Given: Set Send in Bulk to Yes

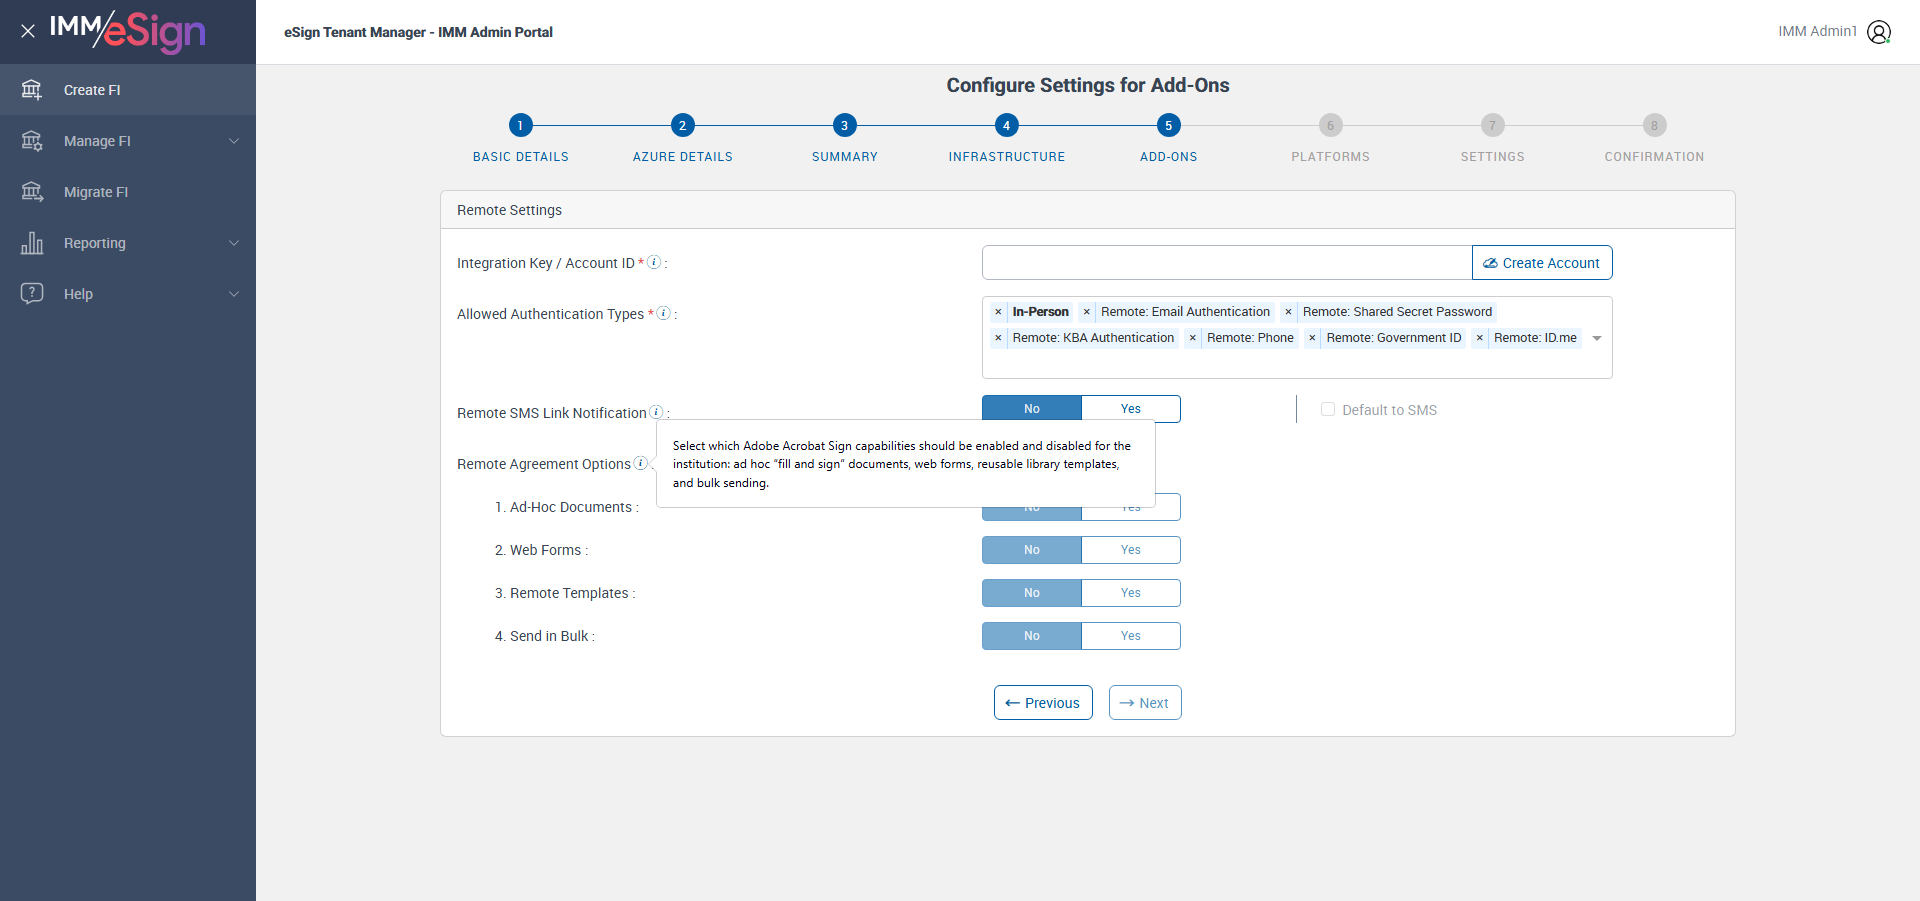Looking at the screenshot, I should pos(1131,636).
